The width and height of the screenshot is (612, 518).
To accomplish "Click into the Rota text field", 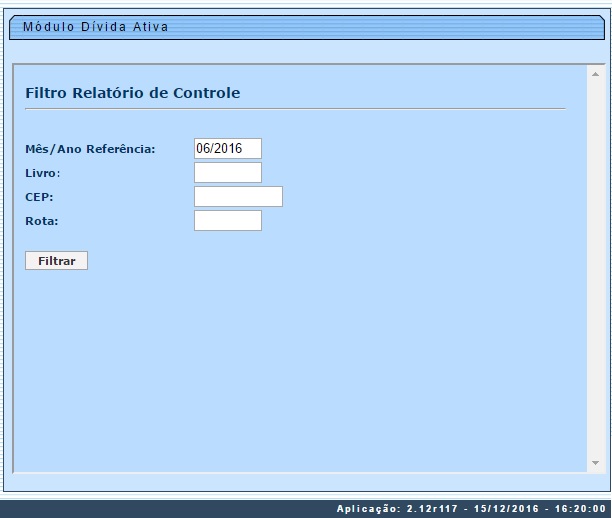I will pos(227,220).
